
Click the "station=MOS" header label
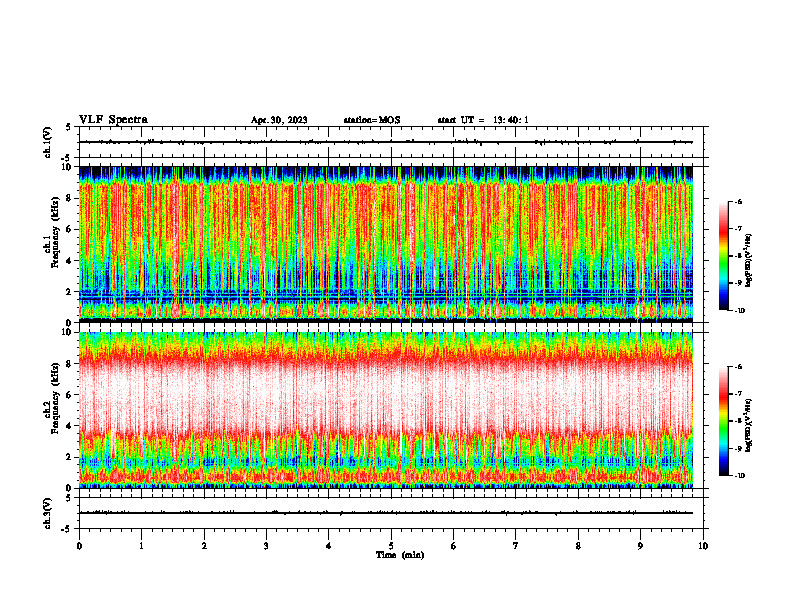click(372, 120)
